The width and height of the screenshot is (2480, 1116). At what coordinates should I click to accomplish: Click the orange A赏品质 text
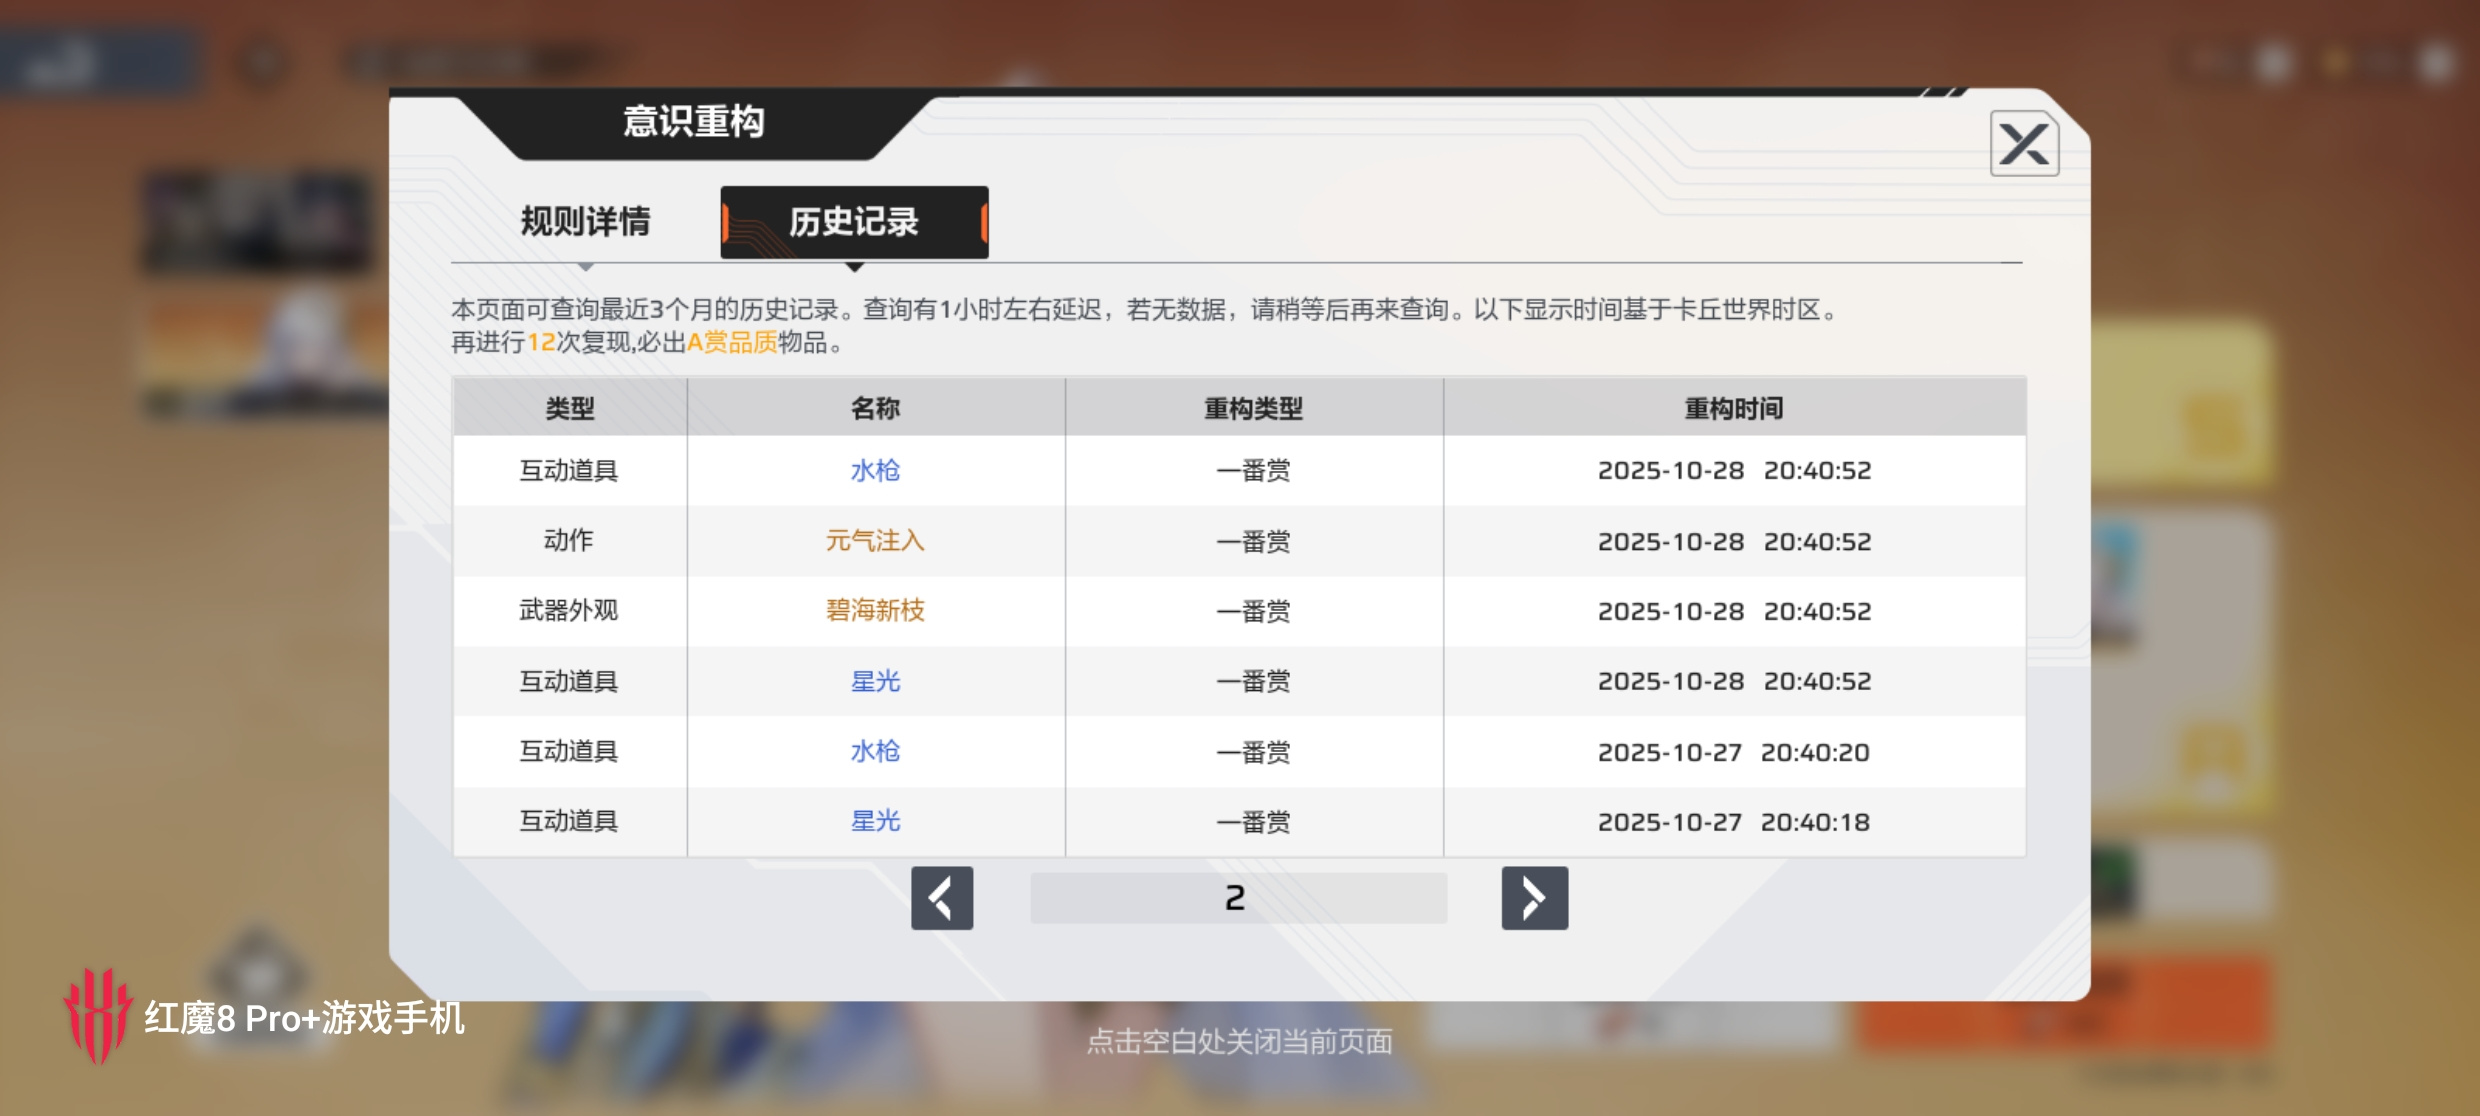(732, 343)
